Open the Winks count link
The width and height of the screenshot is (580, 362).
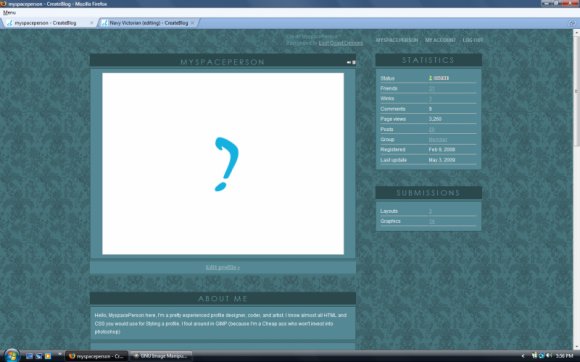(430, 99)
